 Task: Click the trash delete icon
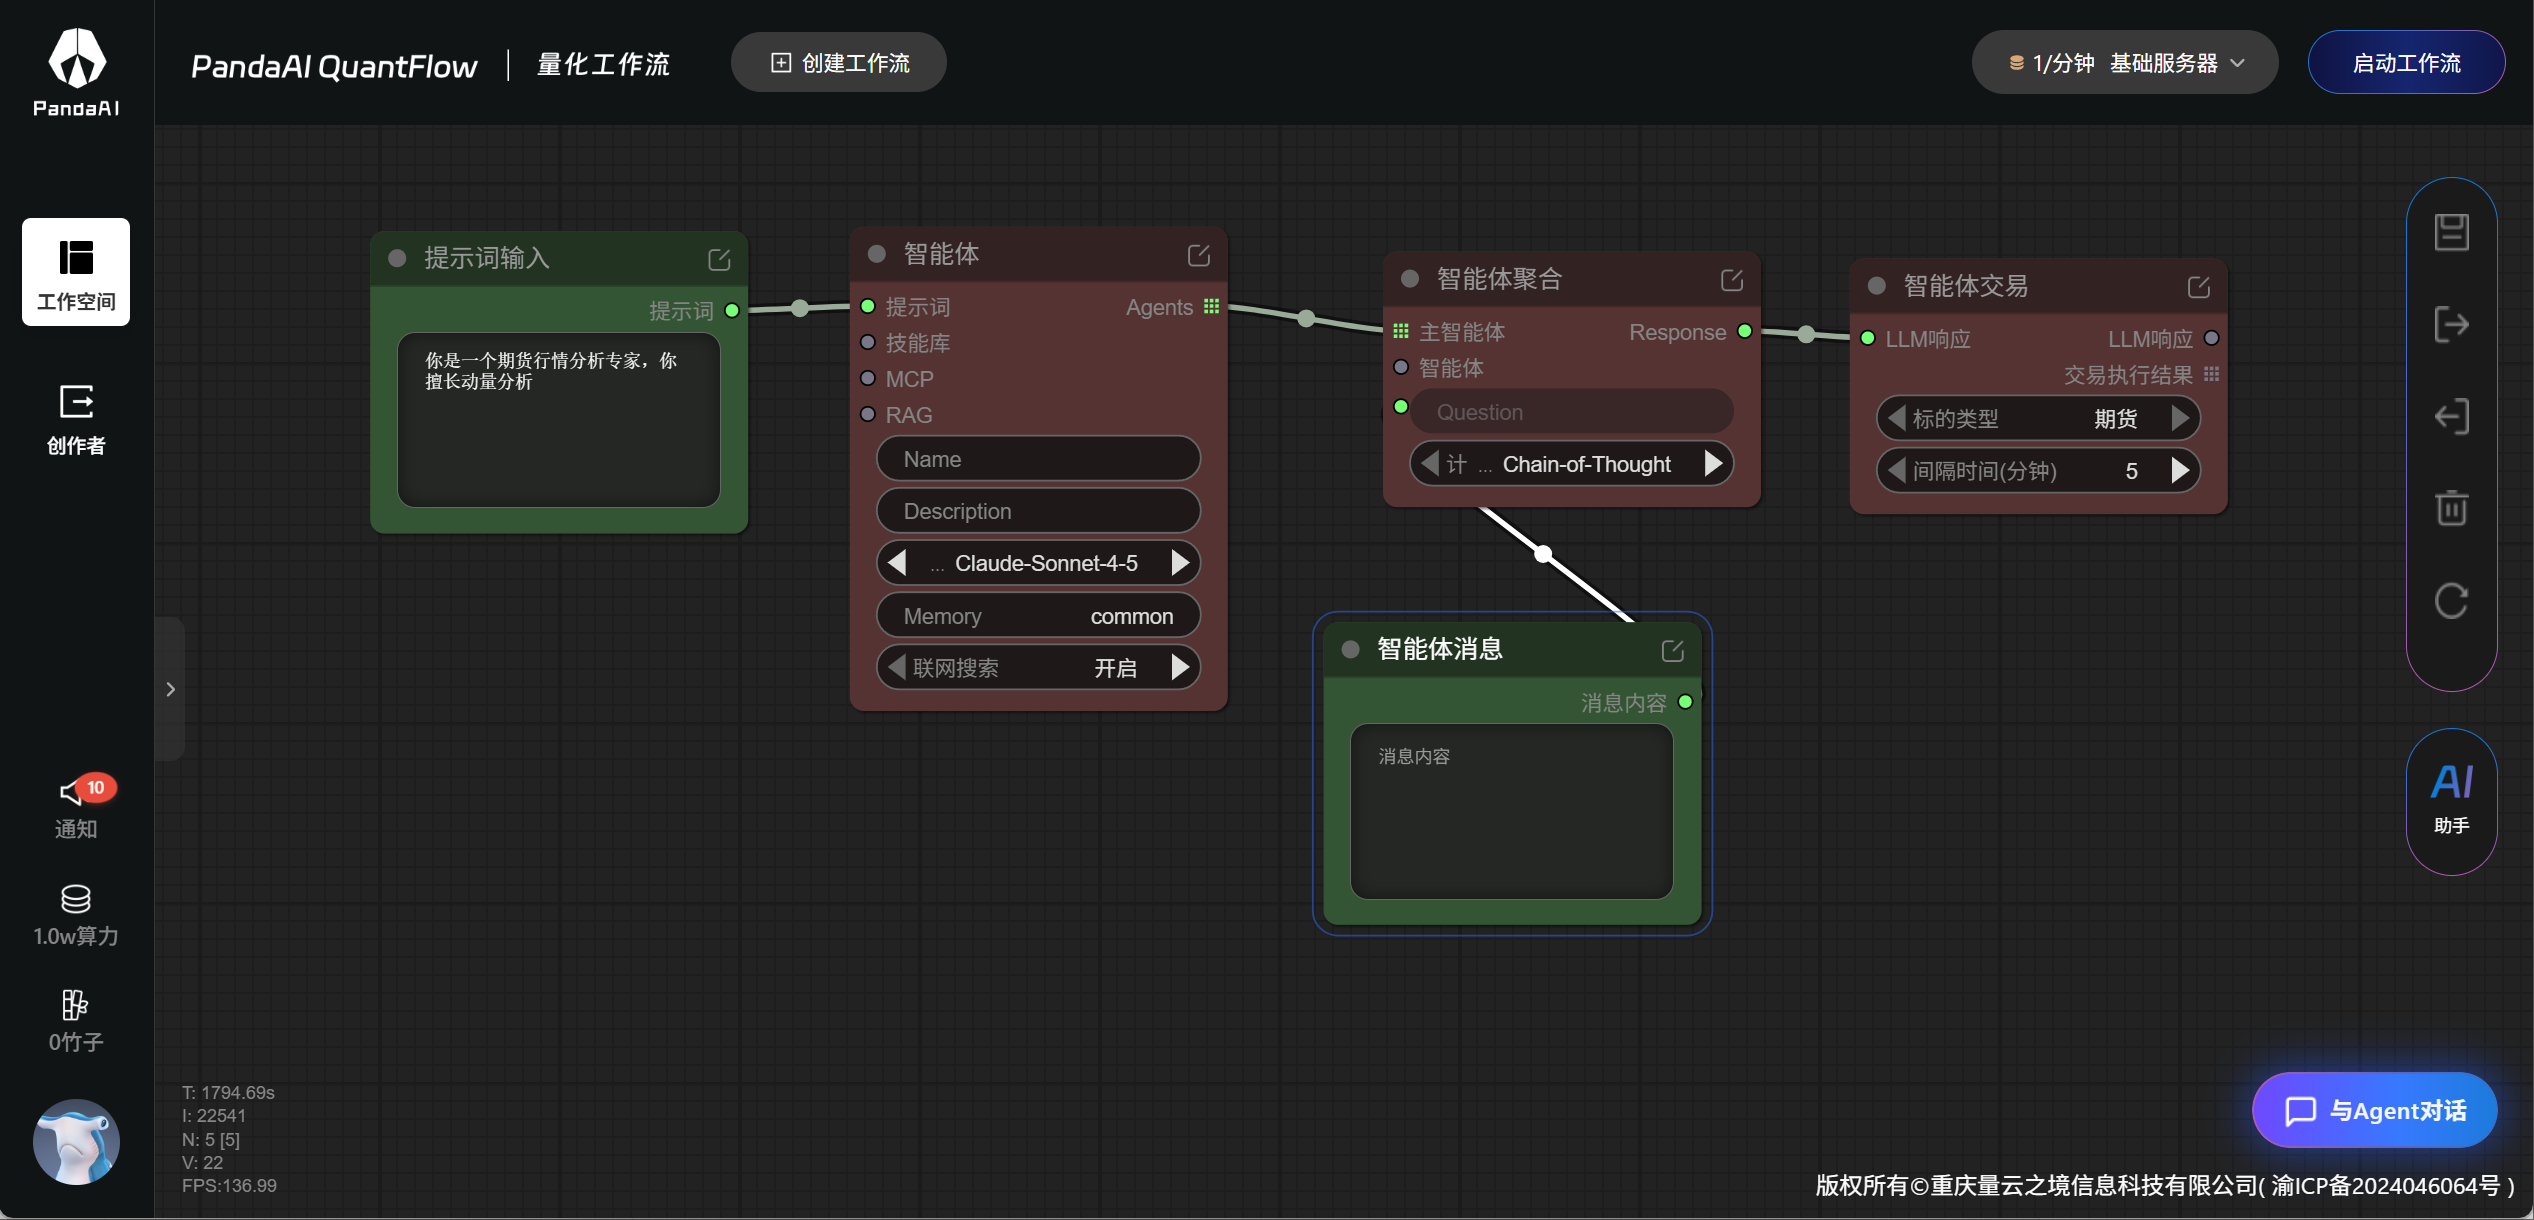(2451, 508)
